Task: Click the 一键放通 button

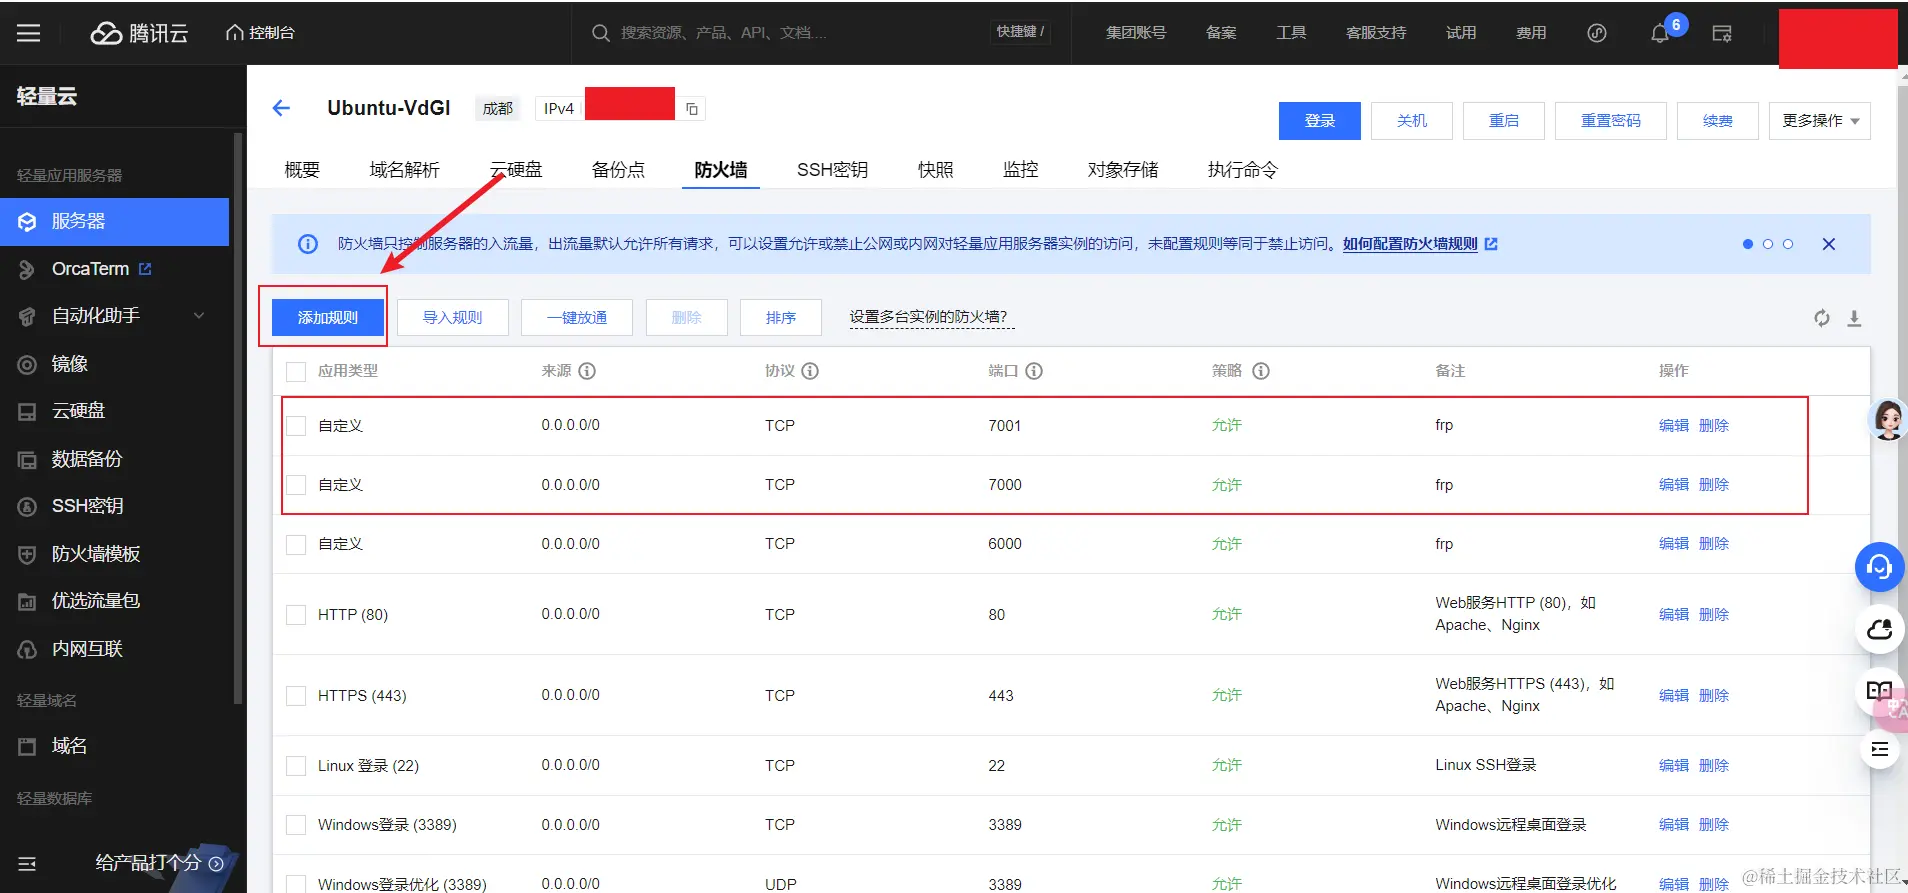Action: click(577, 318)
